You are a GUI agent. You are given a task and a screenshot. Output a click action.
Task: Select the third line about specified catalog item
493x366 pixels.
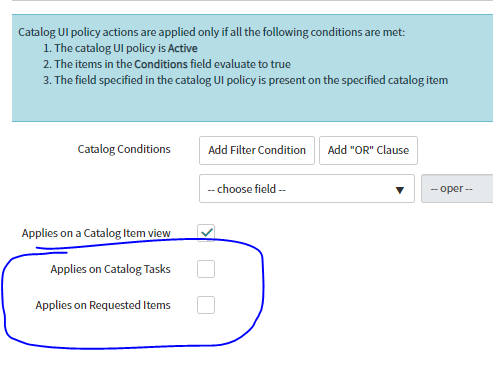[x=246, y=80]
